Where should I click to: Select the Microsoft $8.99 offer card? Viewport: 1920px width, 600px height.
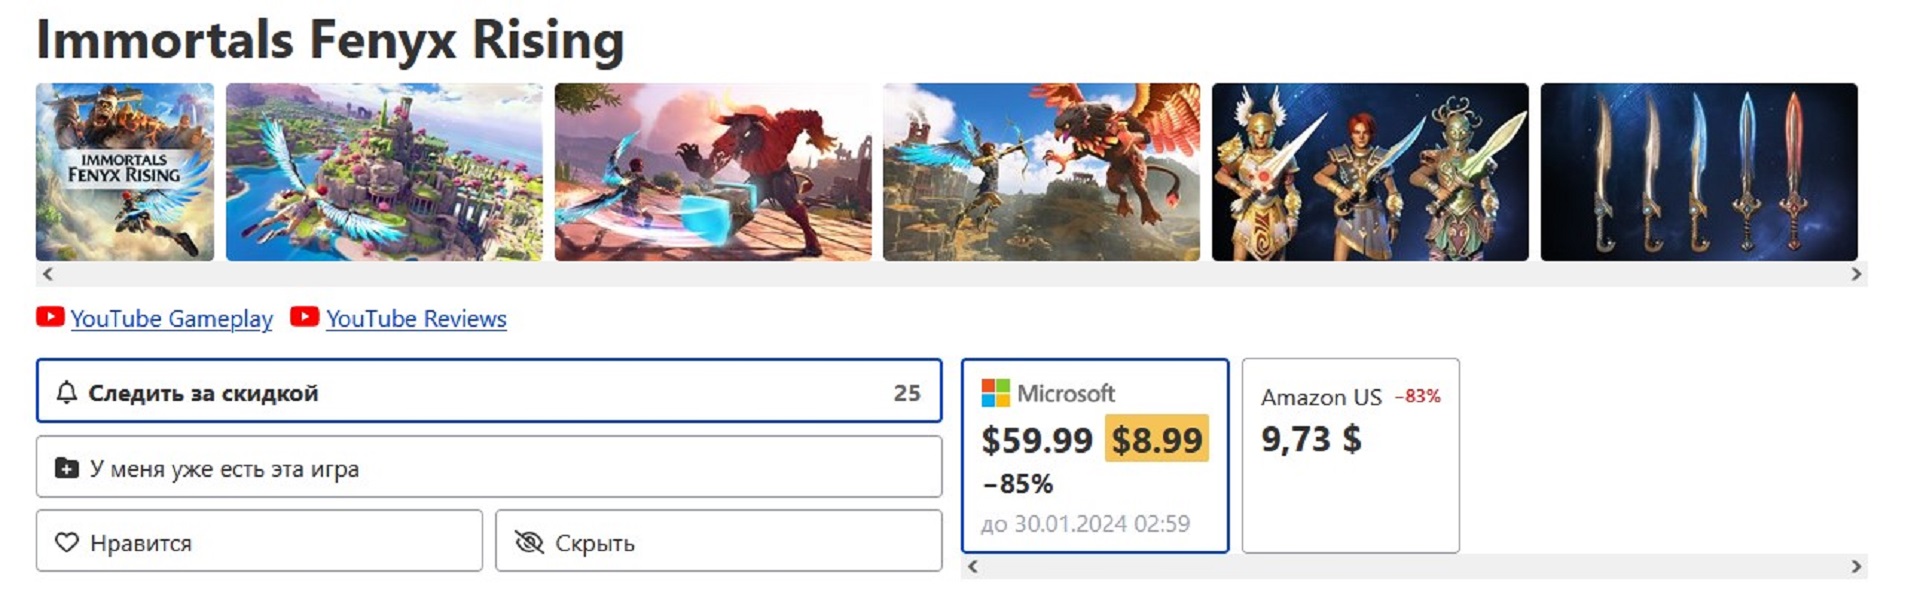(1094, 455)
